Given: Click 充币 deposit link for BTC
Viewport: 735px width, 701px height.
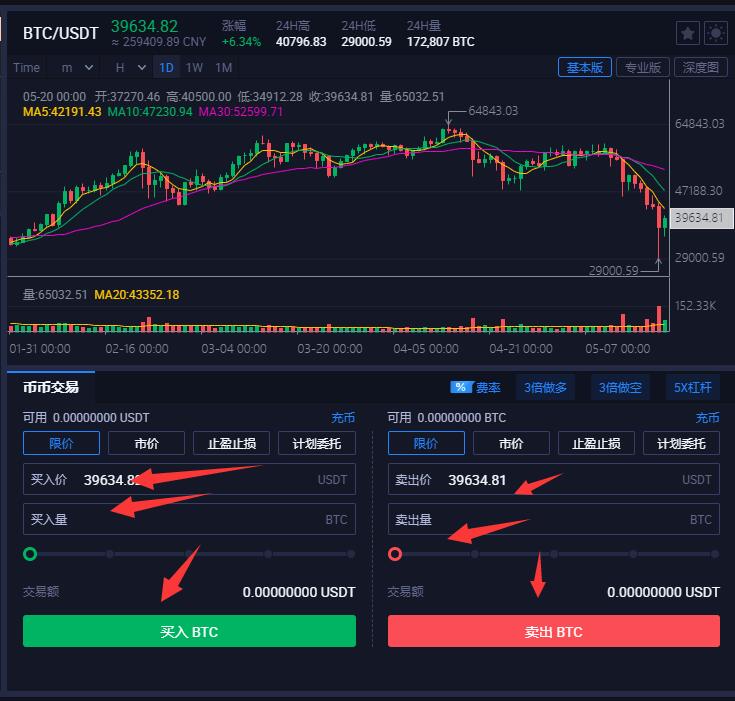Looking at the screenshot, I should pyautogui.click(x=707, y=418).
